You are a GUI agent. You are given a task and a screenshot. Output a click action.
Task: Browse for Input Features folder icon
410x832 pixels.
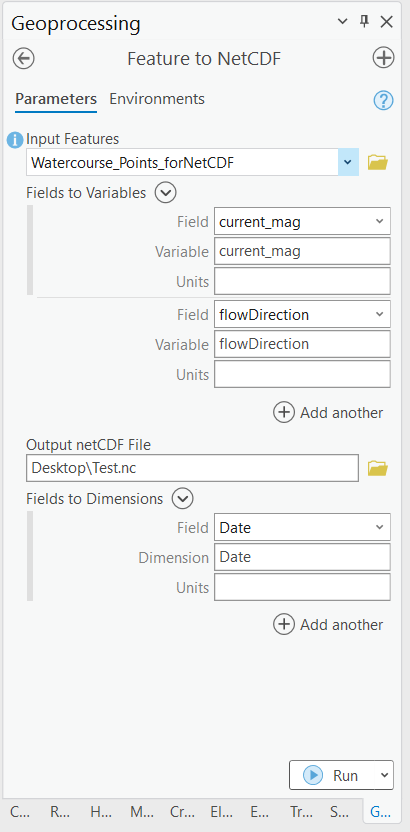tap(378, 162)
